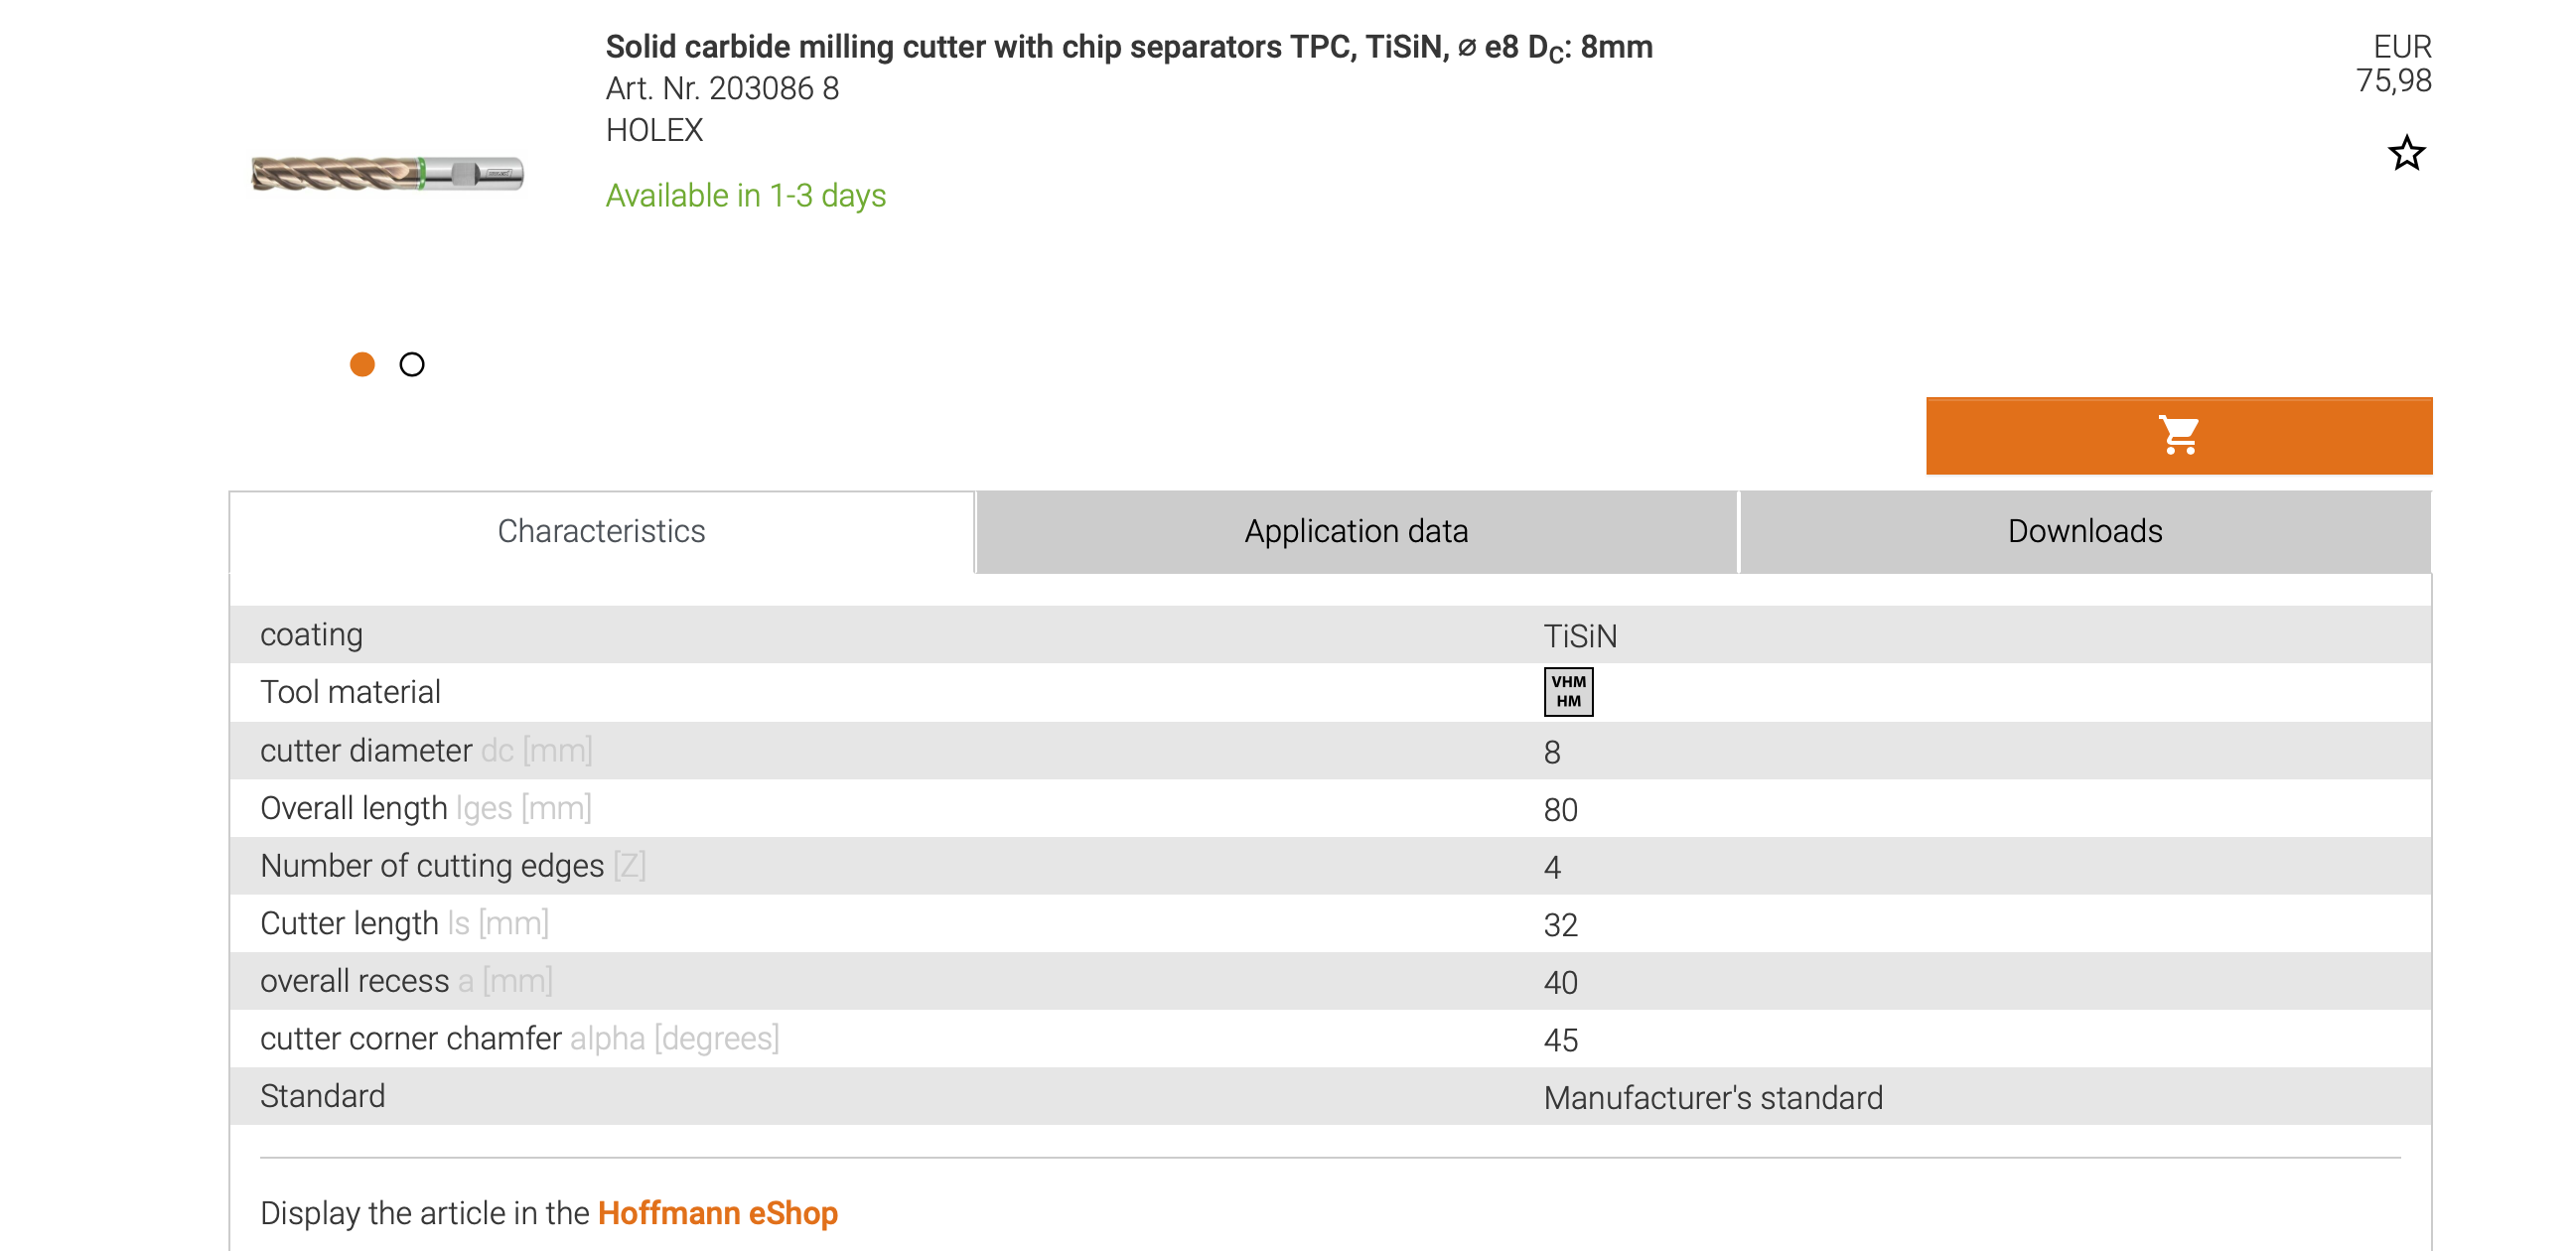The width and height of the screenshot is (2576, 1251).
Task: Click the HOLEX brand name
Action: [654, 130]
